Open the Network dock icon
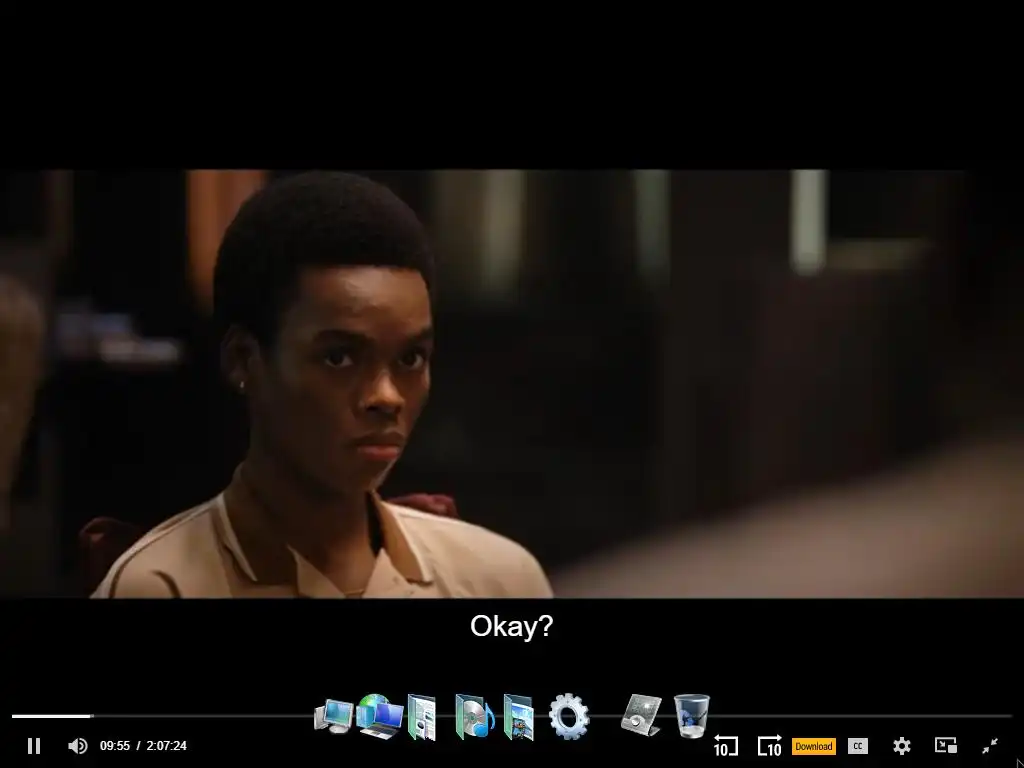 pos(379,716)
